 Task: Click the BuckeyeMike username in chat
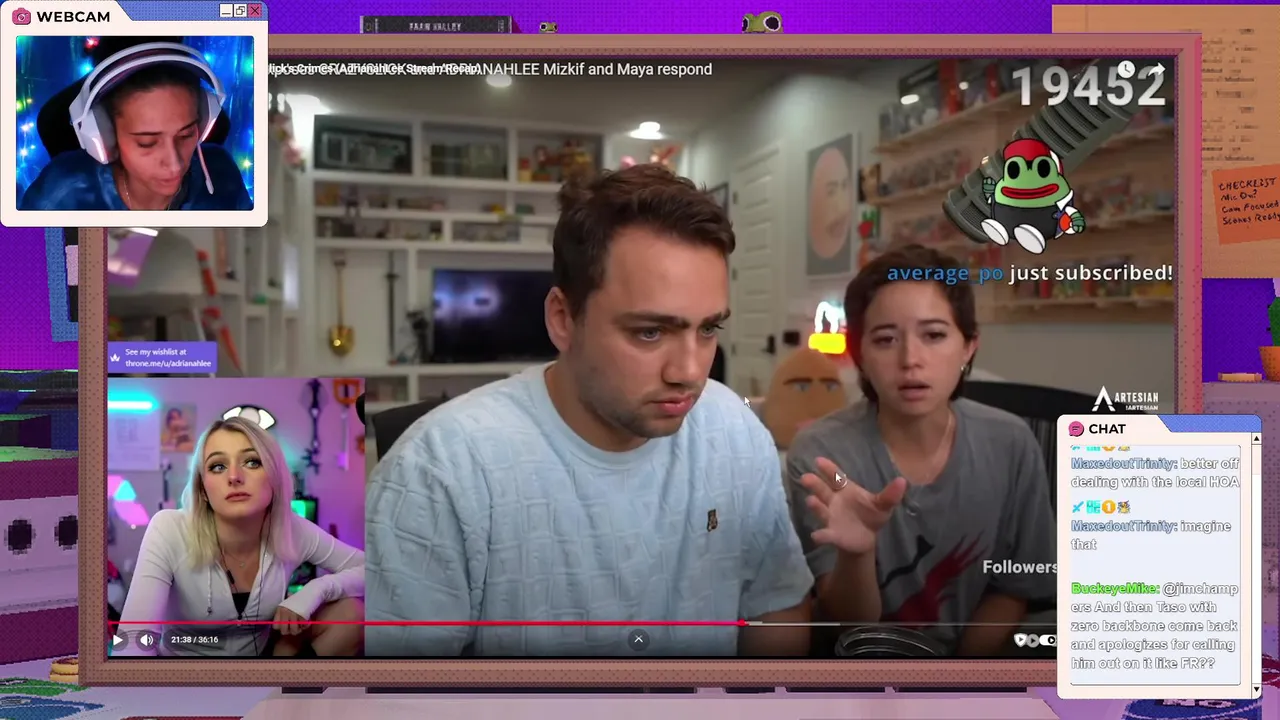tap(1115, 589)
